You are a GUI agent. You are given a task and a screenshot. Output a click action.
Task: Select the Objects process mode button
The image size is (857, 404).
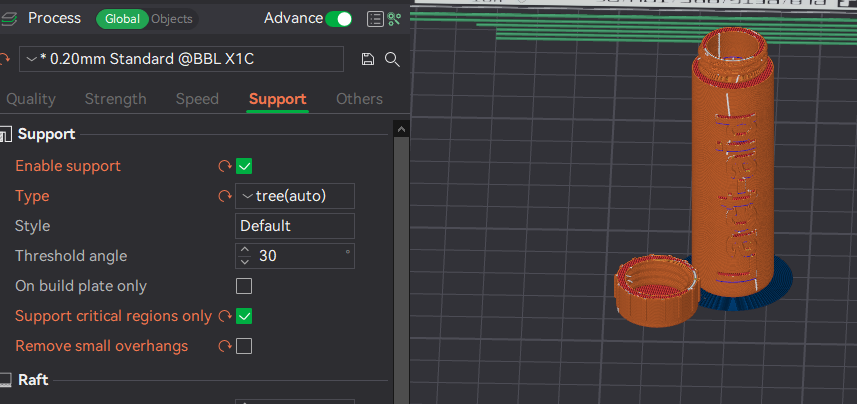[x=172, y=19]
